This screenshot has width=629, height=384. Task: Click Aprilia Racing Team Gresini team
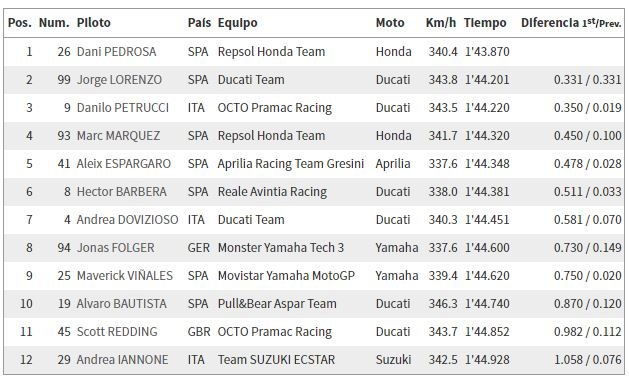point(291,164)
